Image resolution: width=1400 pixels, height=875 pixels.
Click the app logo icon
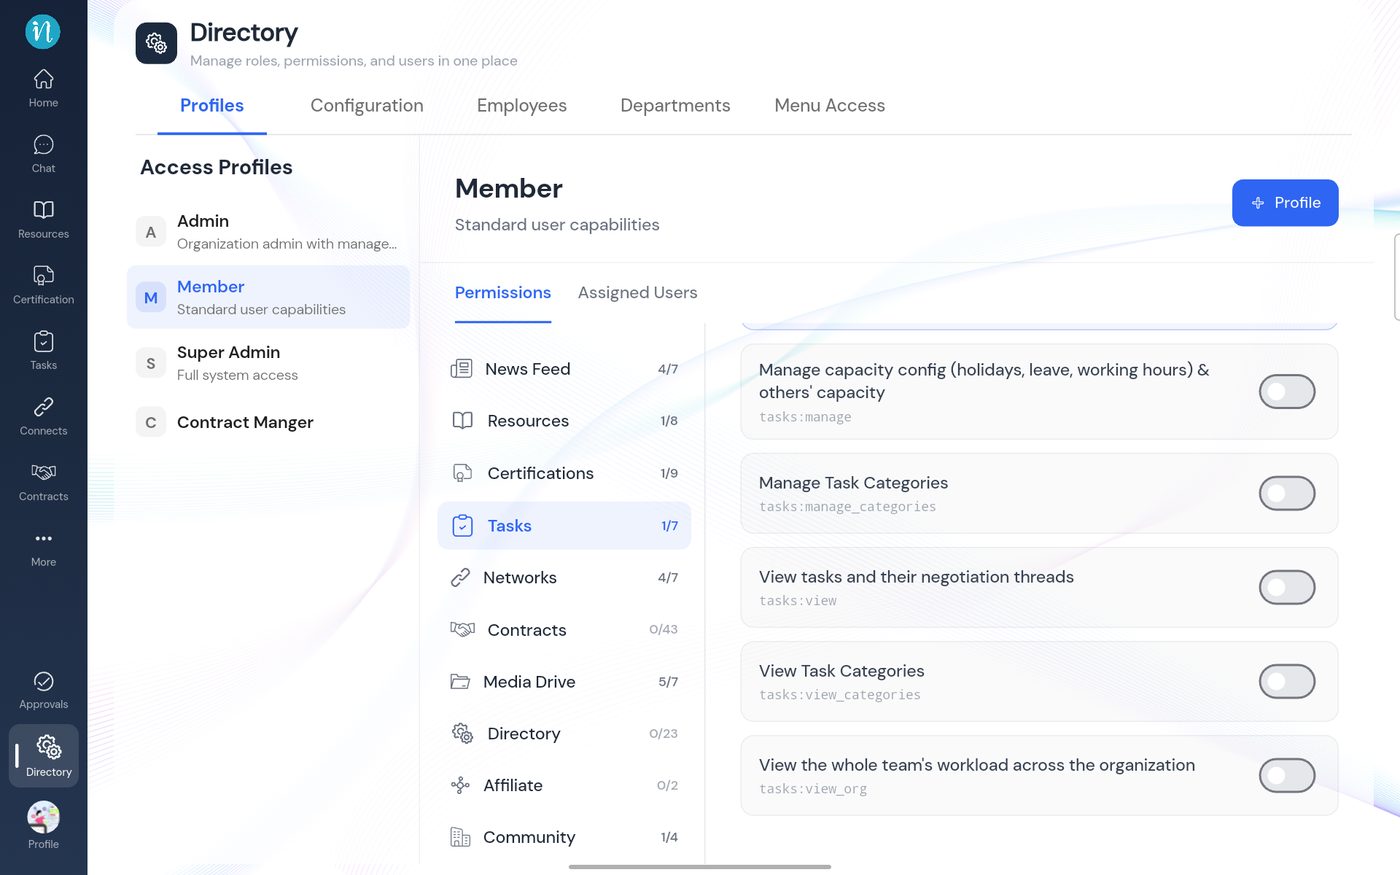click(x=43, y=31)
